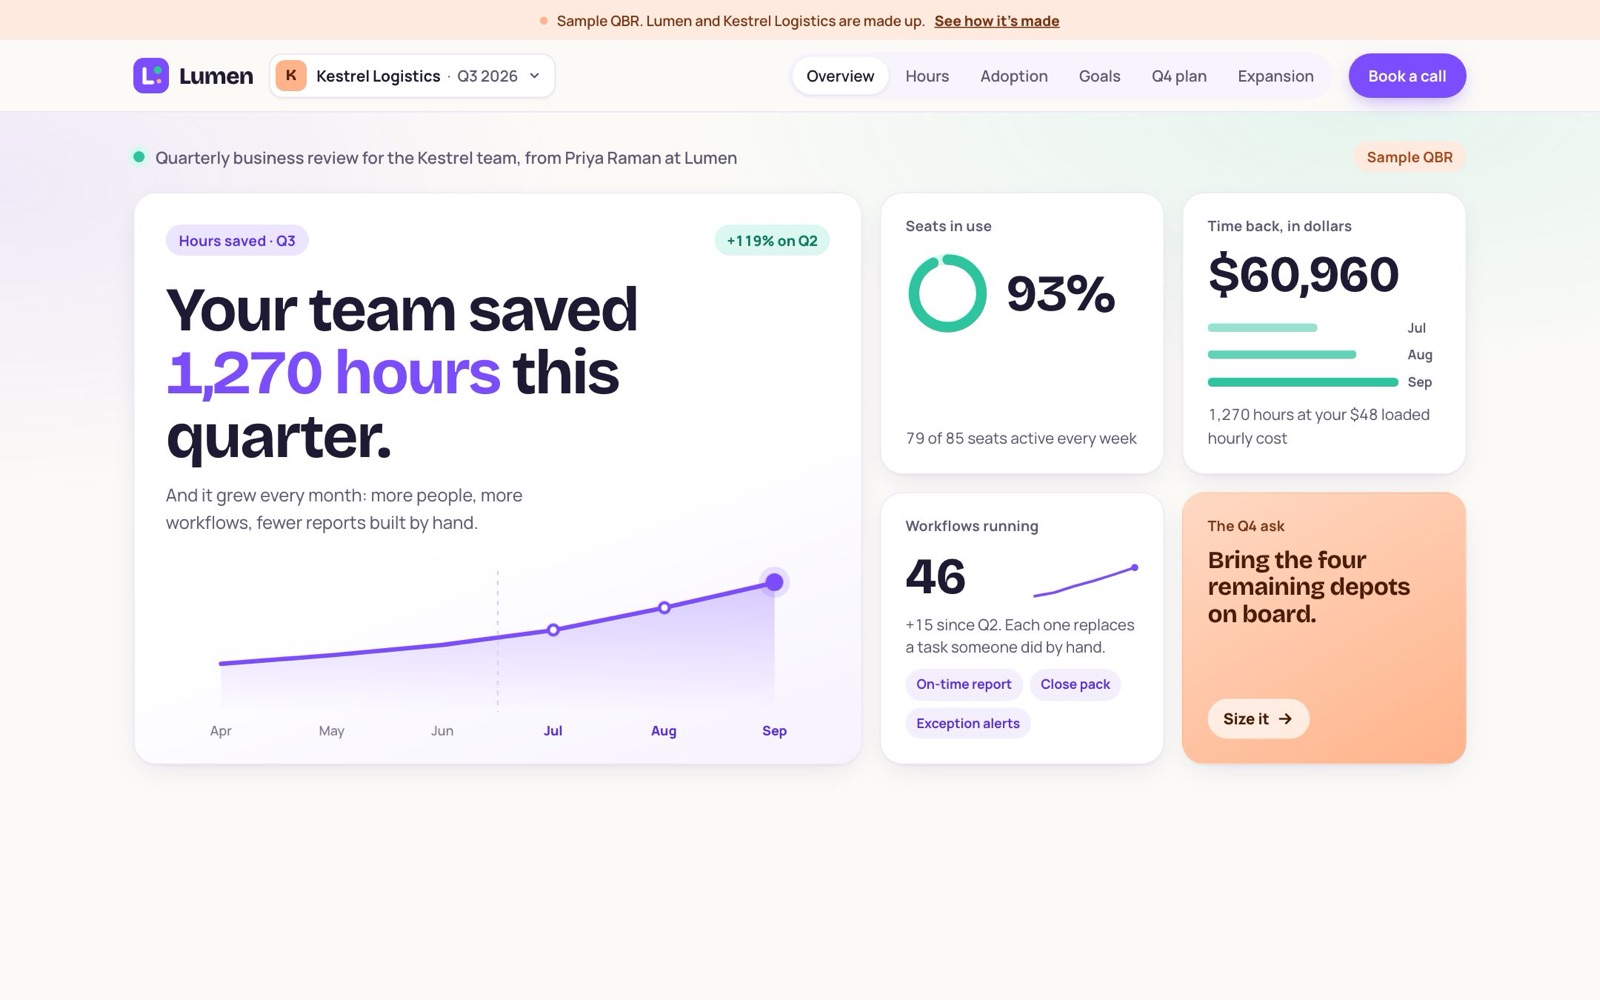Click the 93% seats value
This screenshot has width=1600, height=1000.
point(1060,294)
